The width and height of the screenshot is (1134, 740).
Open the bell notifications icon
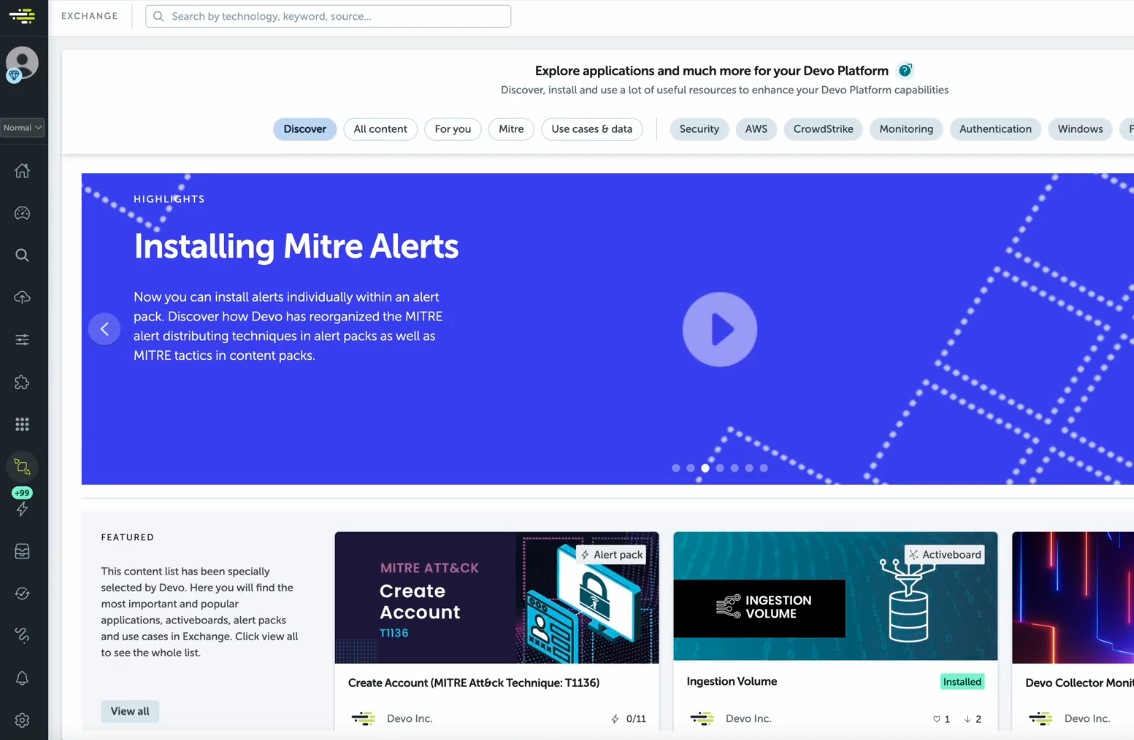[x=22, y=678]
